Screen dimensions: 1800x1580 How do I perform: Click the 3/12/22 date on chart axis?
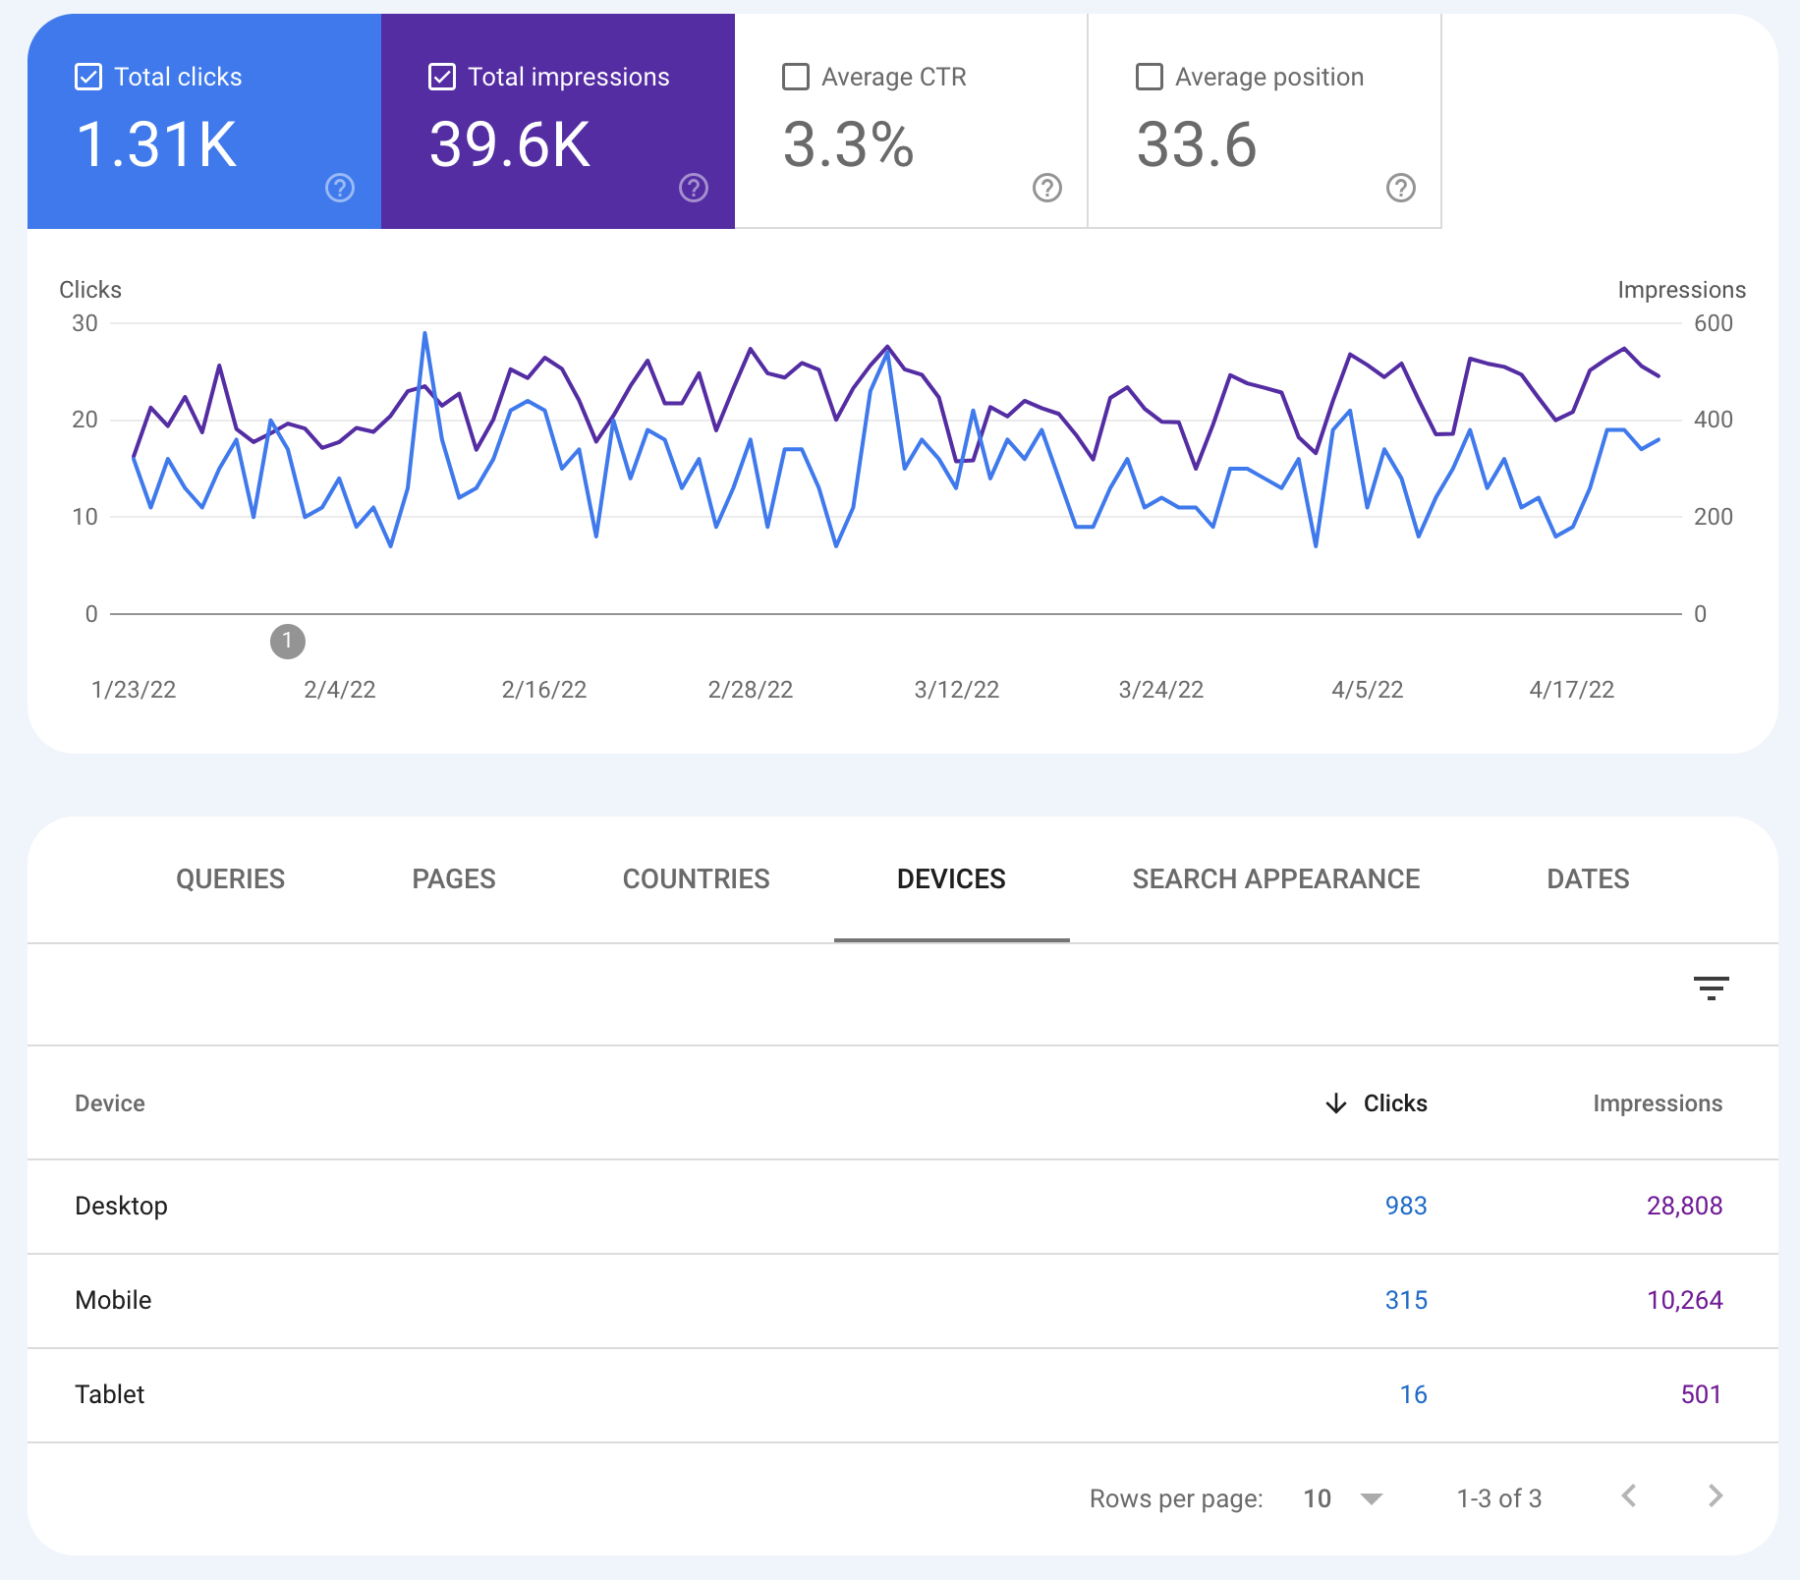coord(957,690)
